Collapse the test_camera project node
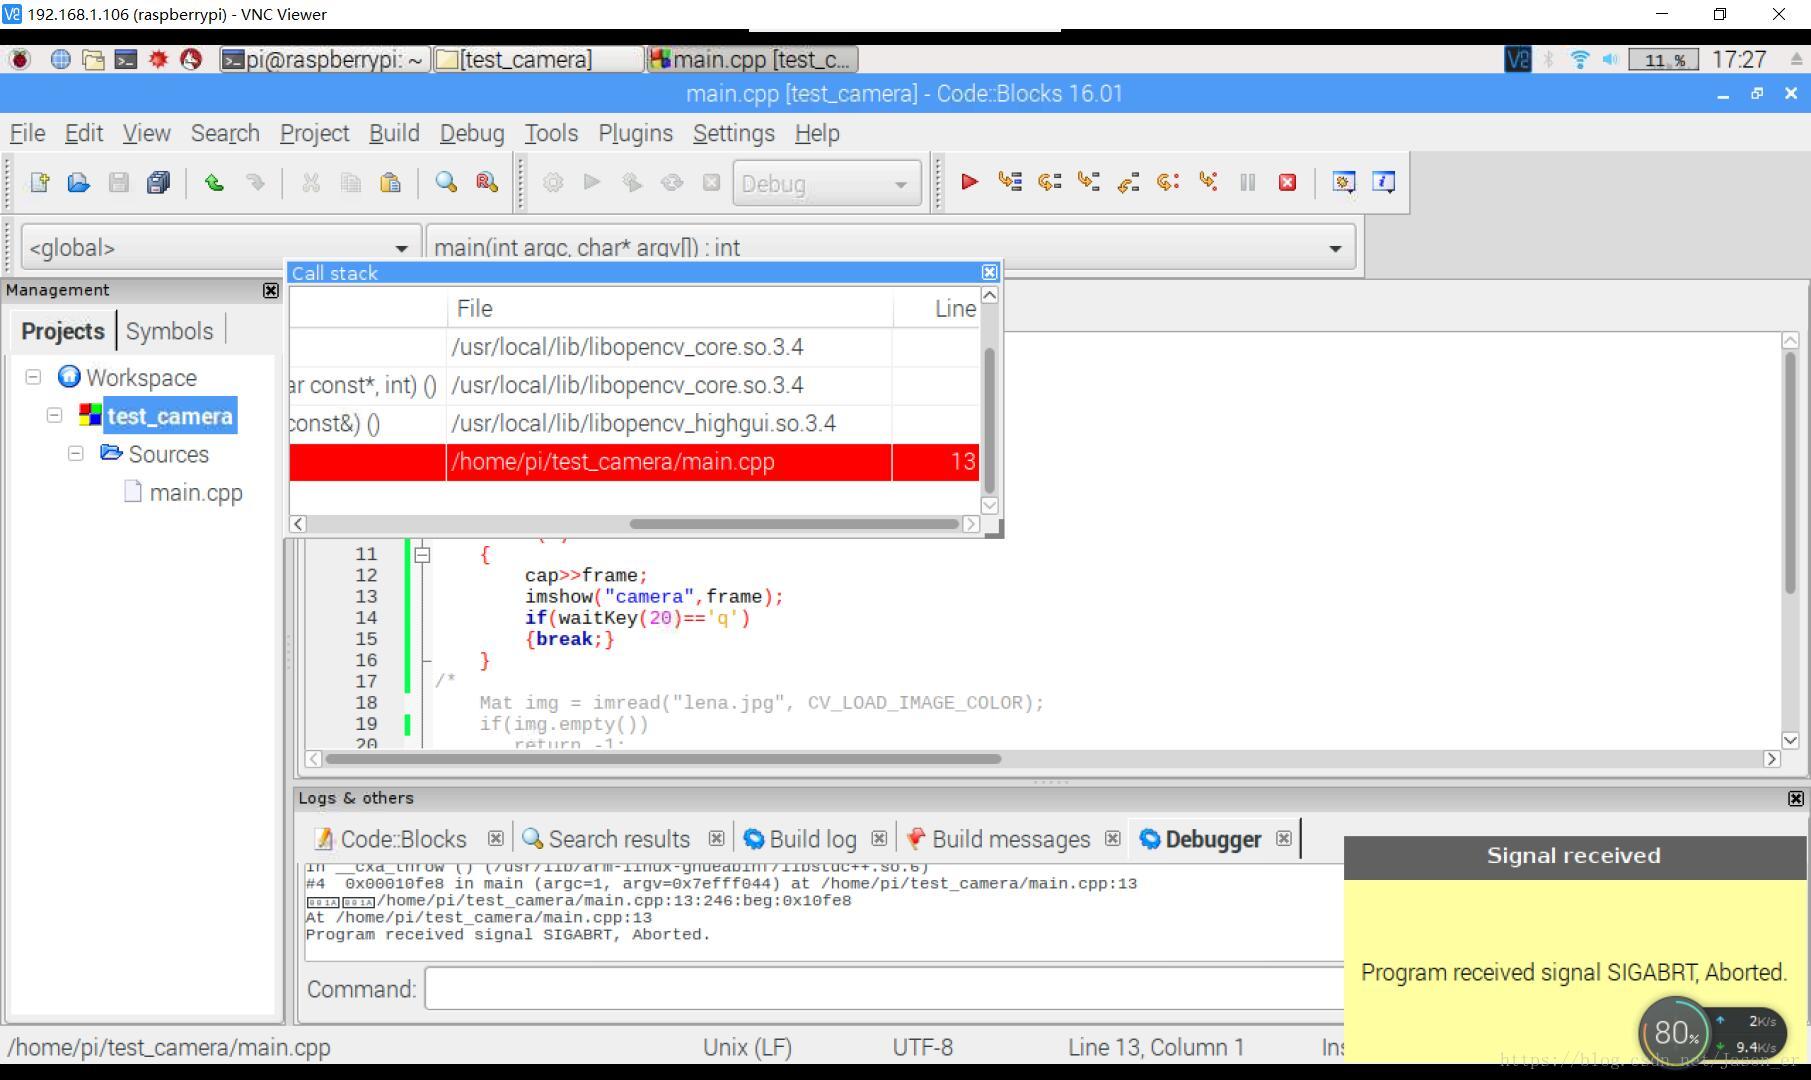The width and height of the screenshot is (1811, 1080). [55, 415]
